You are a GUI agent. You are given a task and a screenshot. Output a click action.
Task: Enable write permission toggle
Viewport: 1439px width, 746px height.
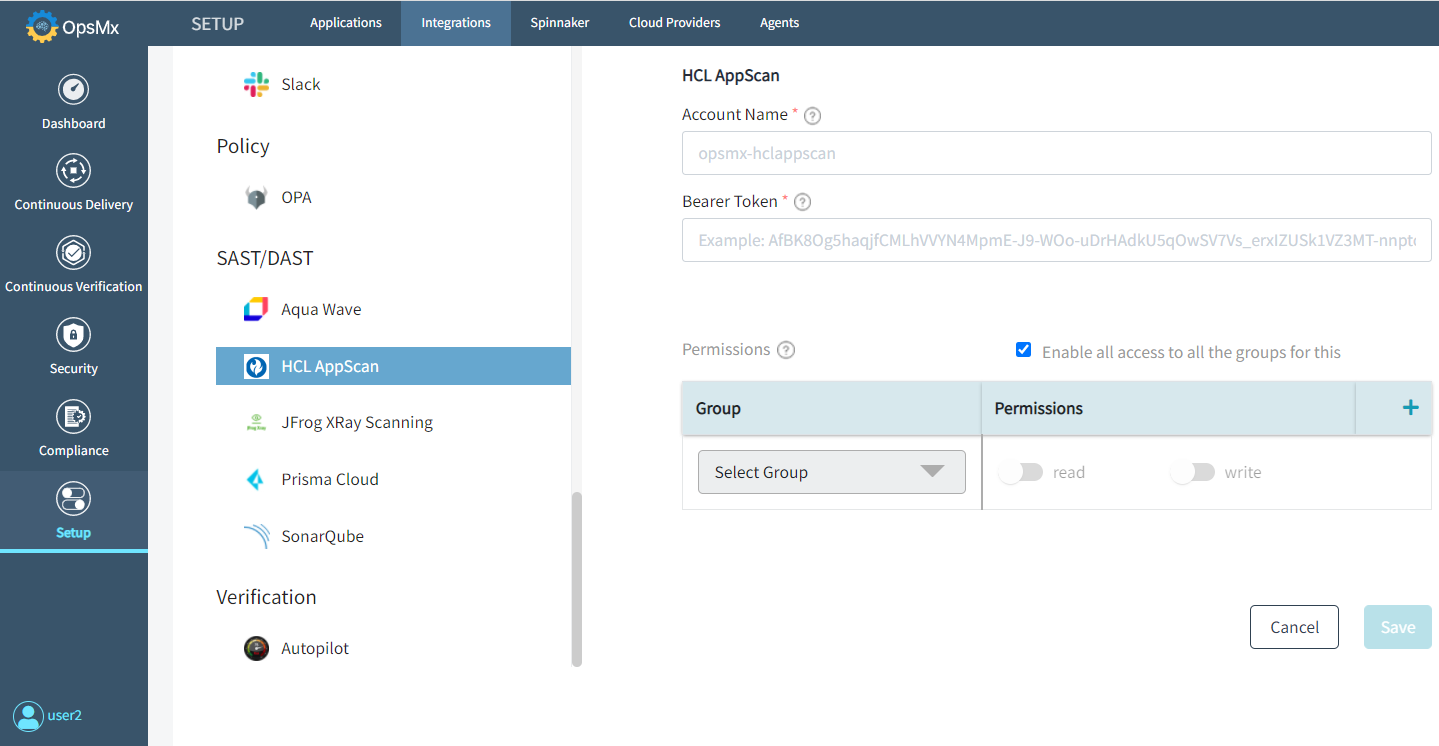point(1191,471)
